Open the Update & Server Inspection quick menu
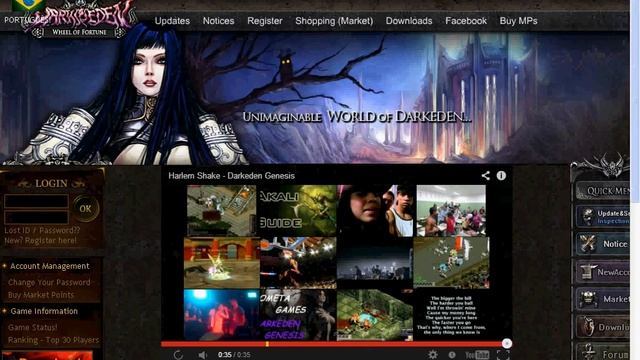640x360 pixels. 603,217
